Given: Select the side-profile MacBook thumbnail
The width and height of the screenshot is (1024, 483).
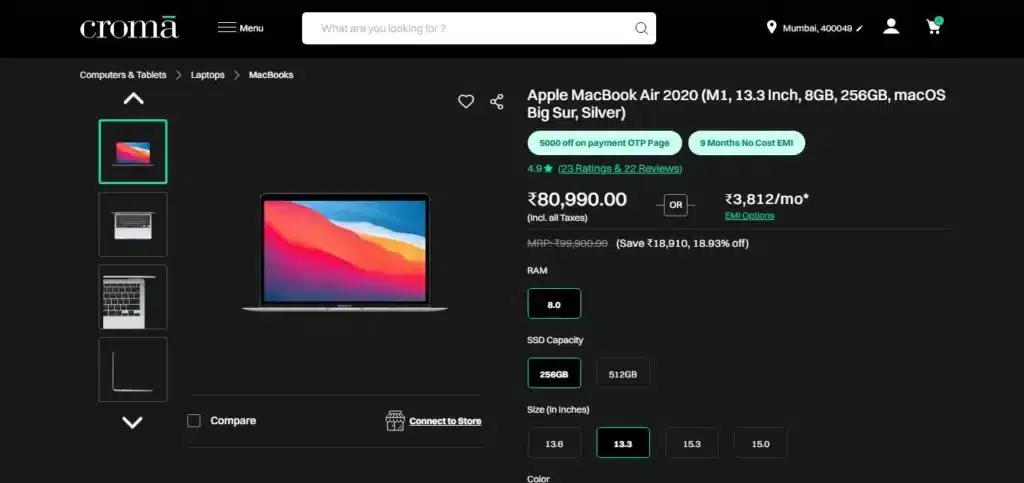Looking at the screenshot, I should click(x=133, y=369).
